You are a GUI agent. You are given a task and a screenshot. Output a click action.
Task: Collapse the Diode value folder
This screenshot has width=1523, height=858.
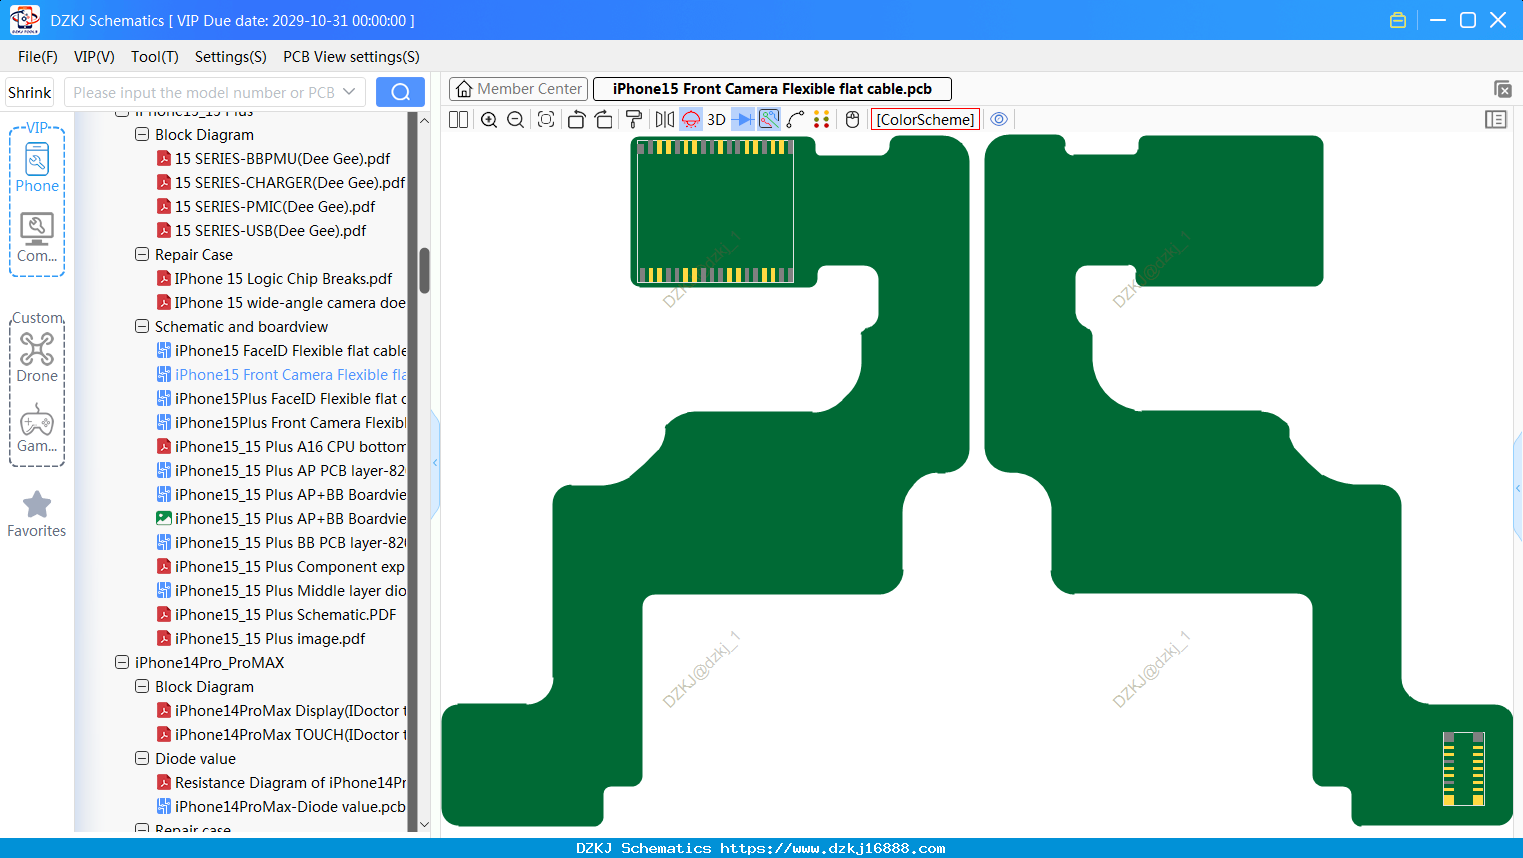click(142, 758)
